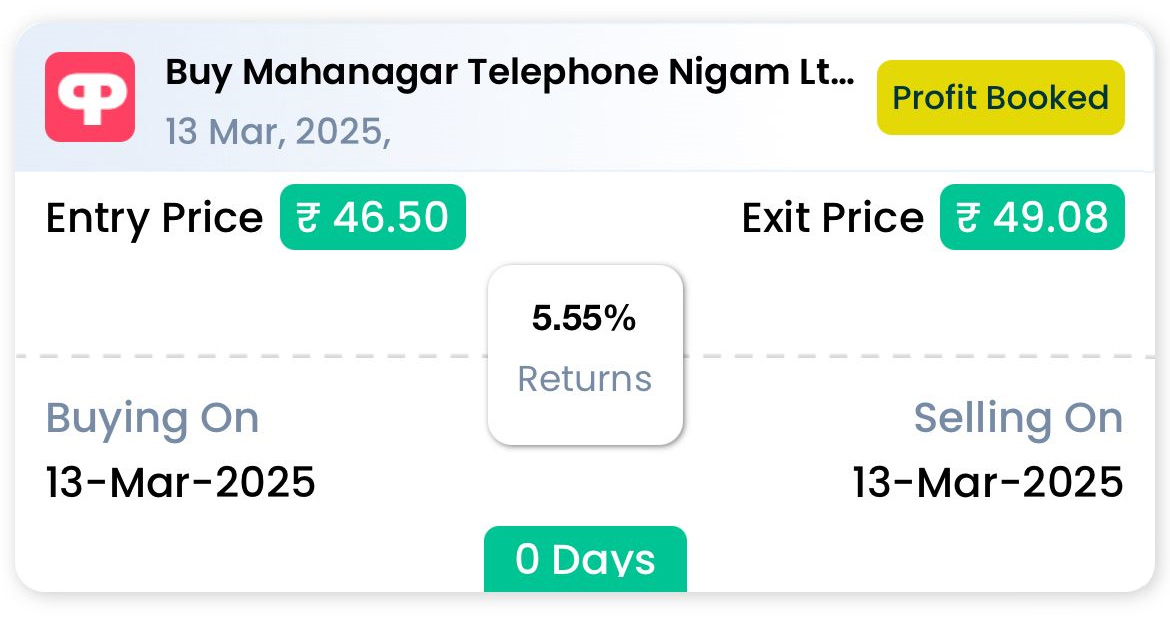Click the 0 Days duration badge
This screenshot has width=1170, height=618.
pos(585,559)
